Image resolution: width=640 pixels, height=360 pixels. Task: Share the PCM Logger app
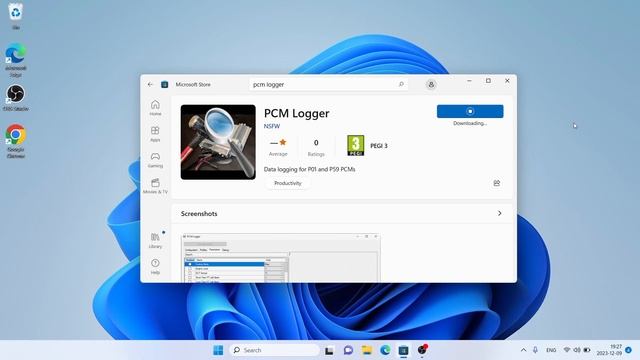[497, 183]
